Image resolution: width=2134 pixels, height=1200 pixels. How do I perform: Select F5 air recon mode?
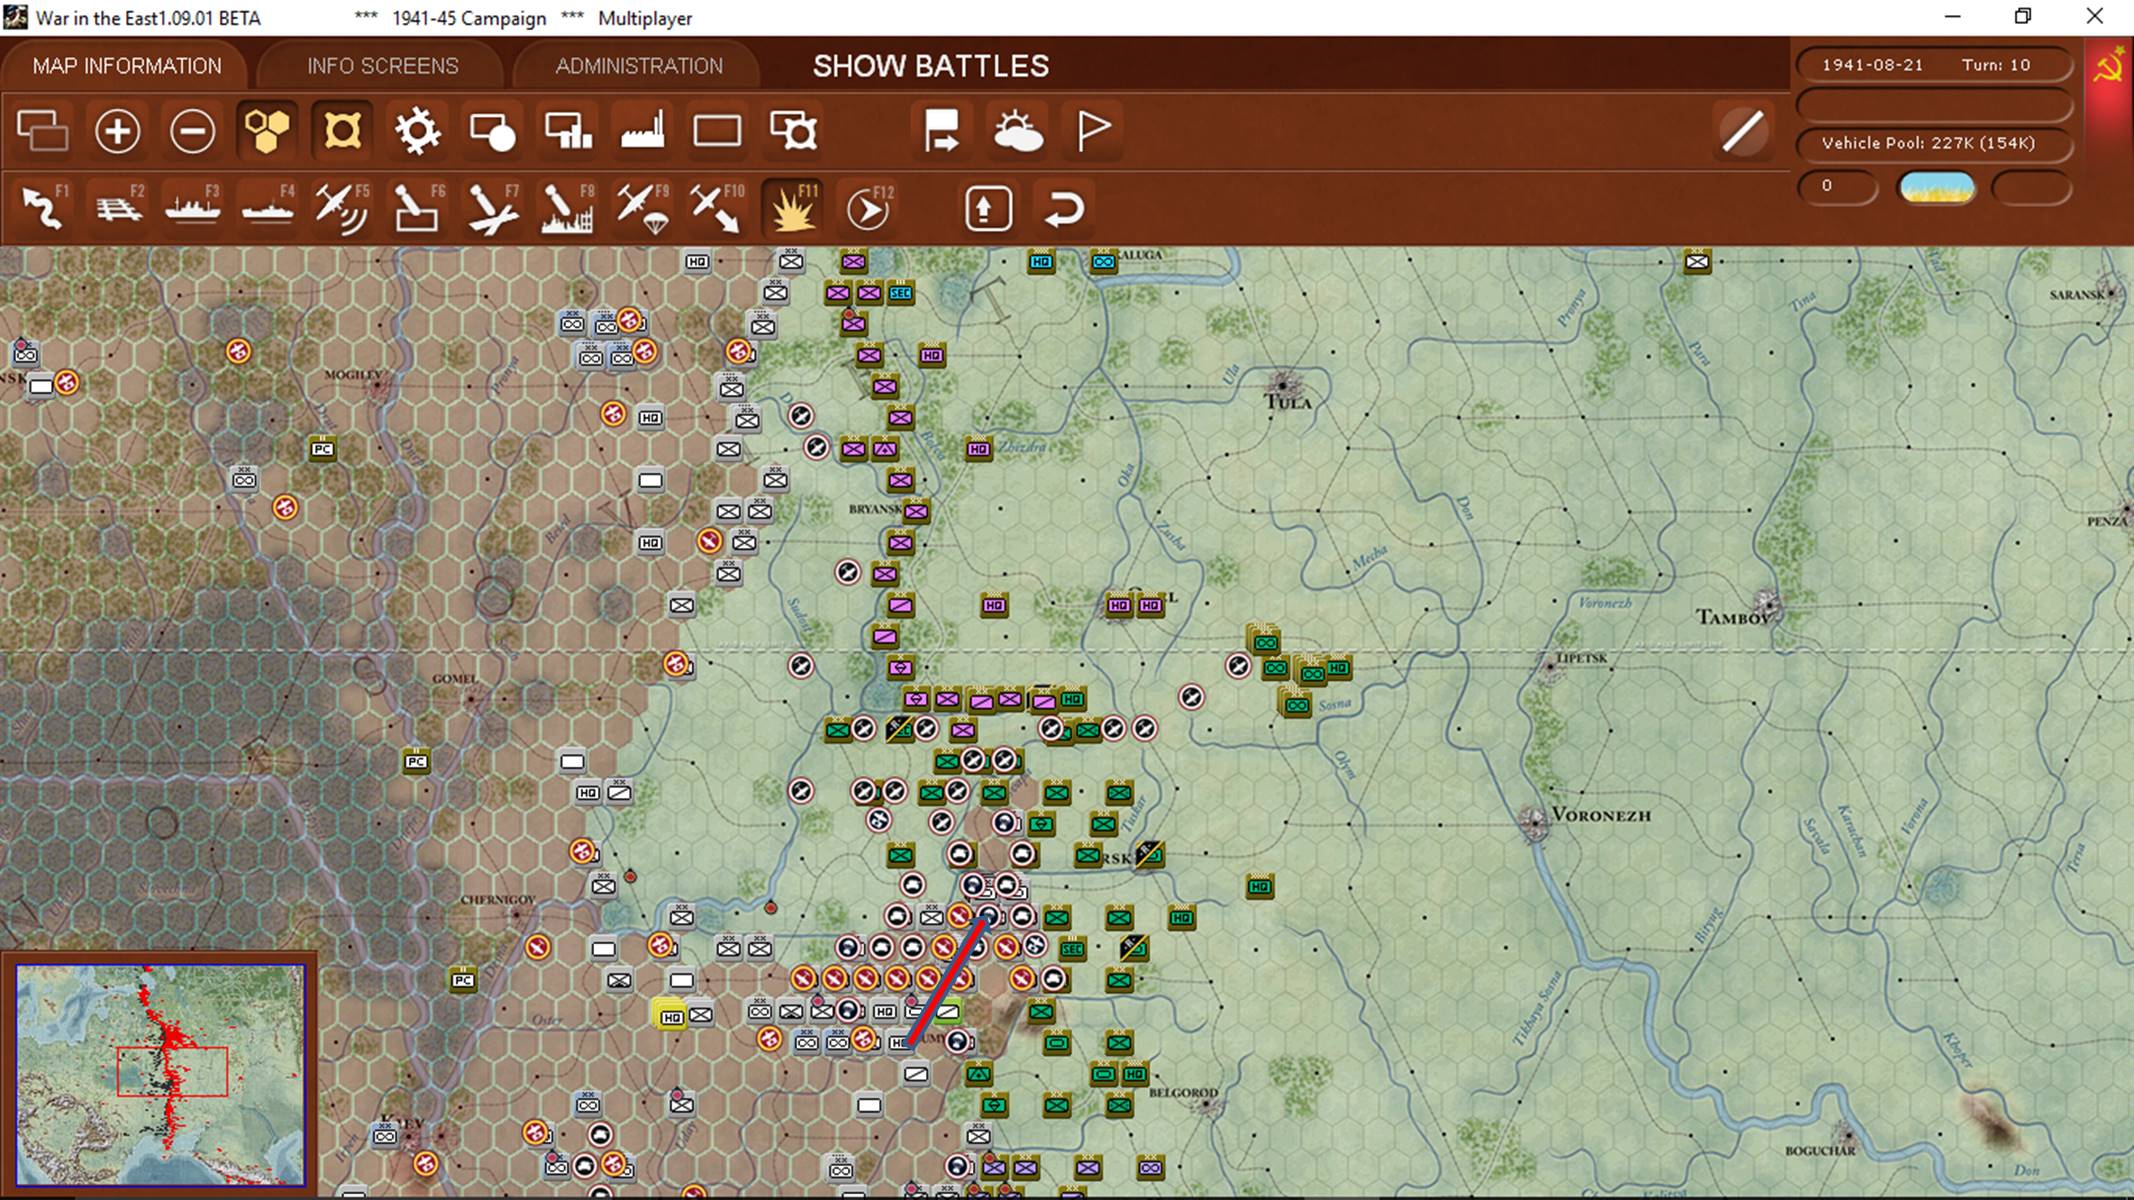point(343,208)
